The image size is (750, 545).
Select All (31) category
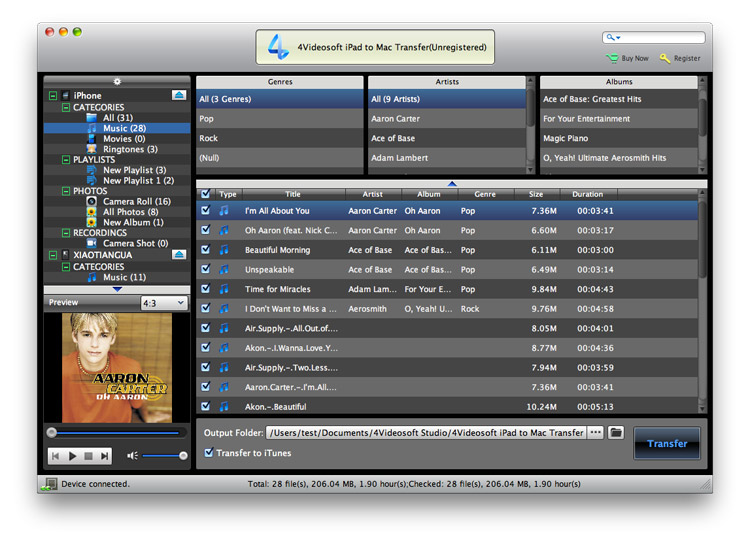click(118, 118)
